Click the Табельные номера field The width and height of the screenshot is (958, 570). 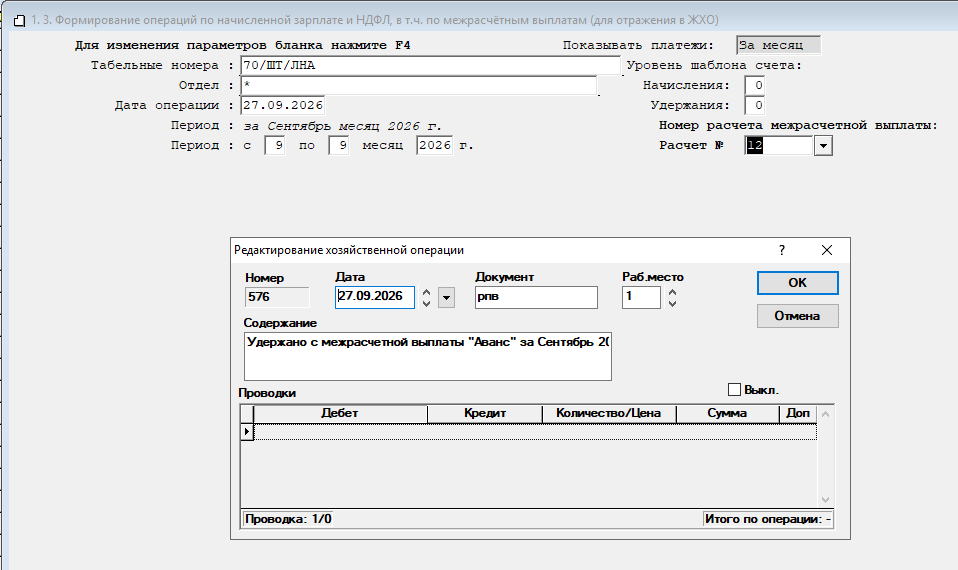[430, 65]
